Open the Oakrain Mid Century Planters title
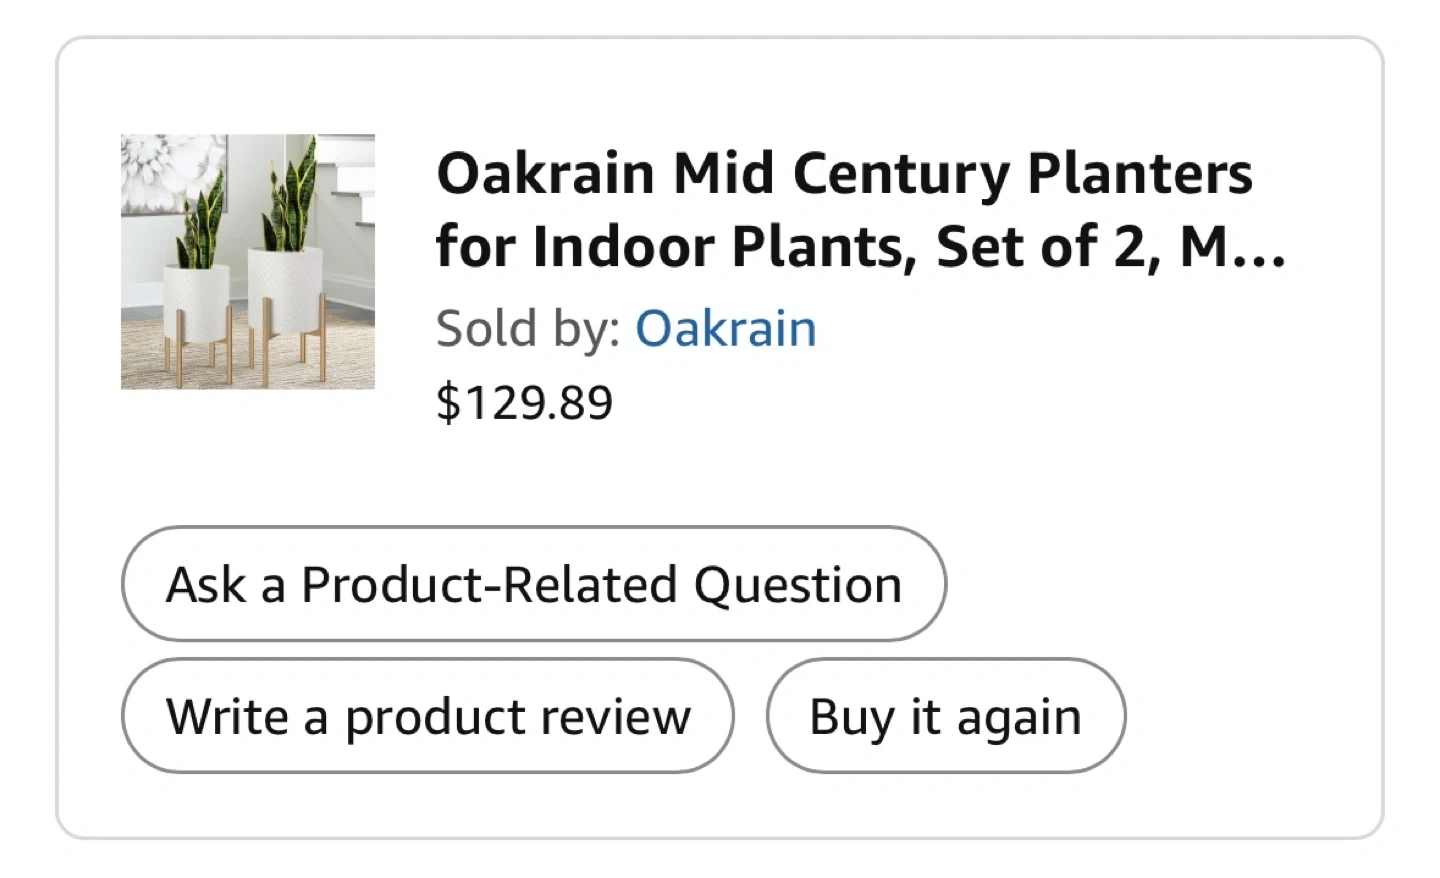The image size is (1440, 878). [x=845, y=210]
